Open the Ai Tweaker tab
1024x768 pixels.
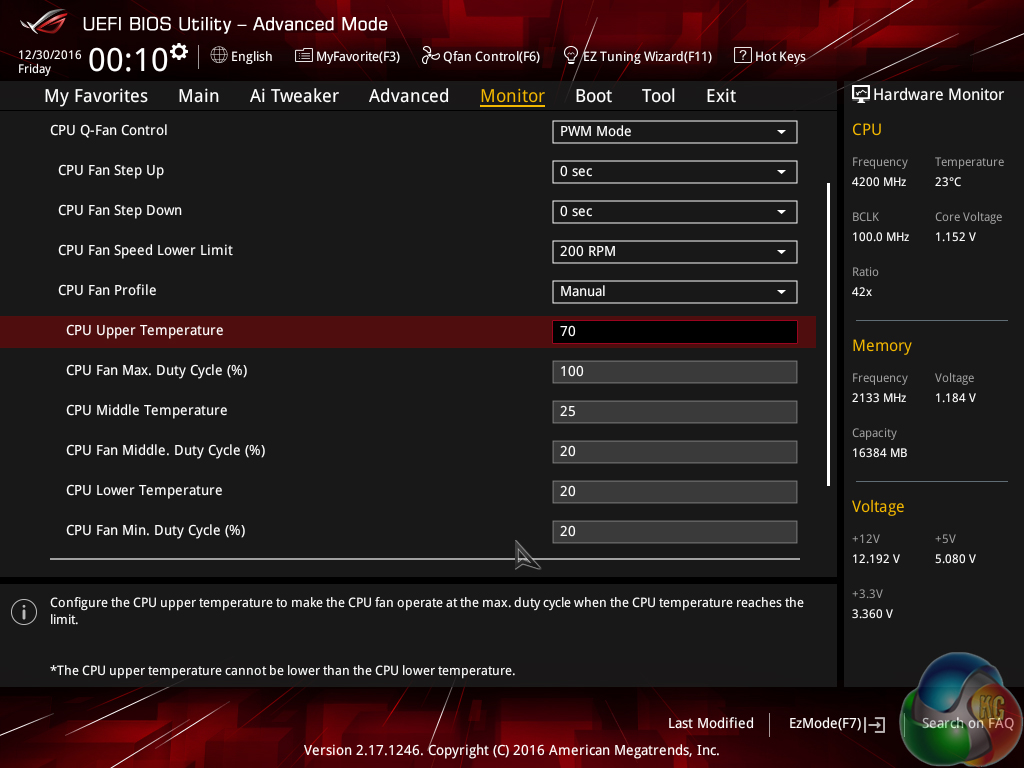(x=294, y=96)
